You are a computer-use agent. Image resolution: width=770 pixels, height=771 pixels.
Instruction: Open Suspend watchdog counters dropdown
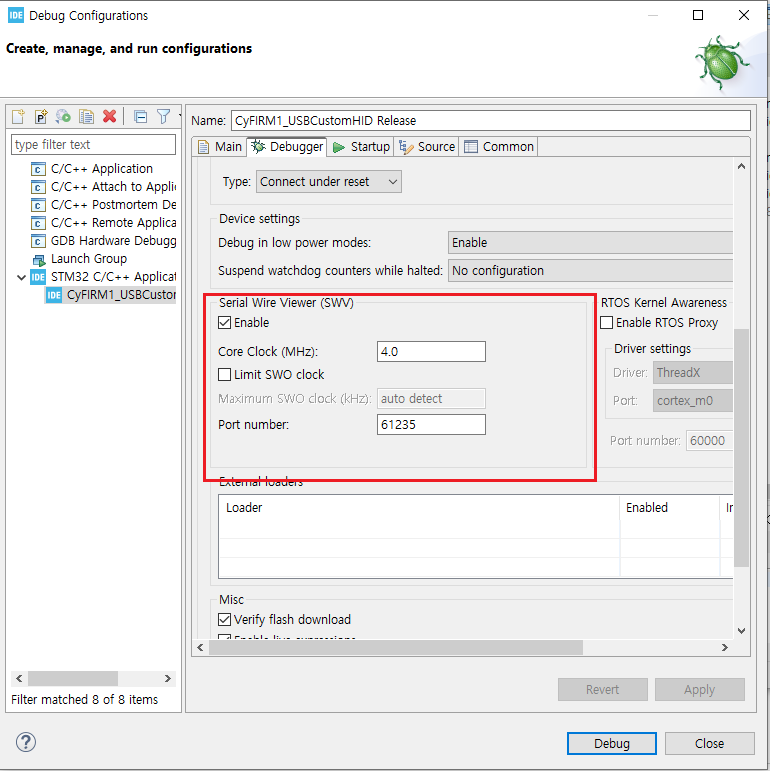tap(590, 271)
